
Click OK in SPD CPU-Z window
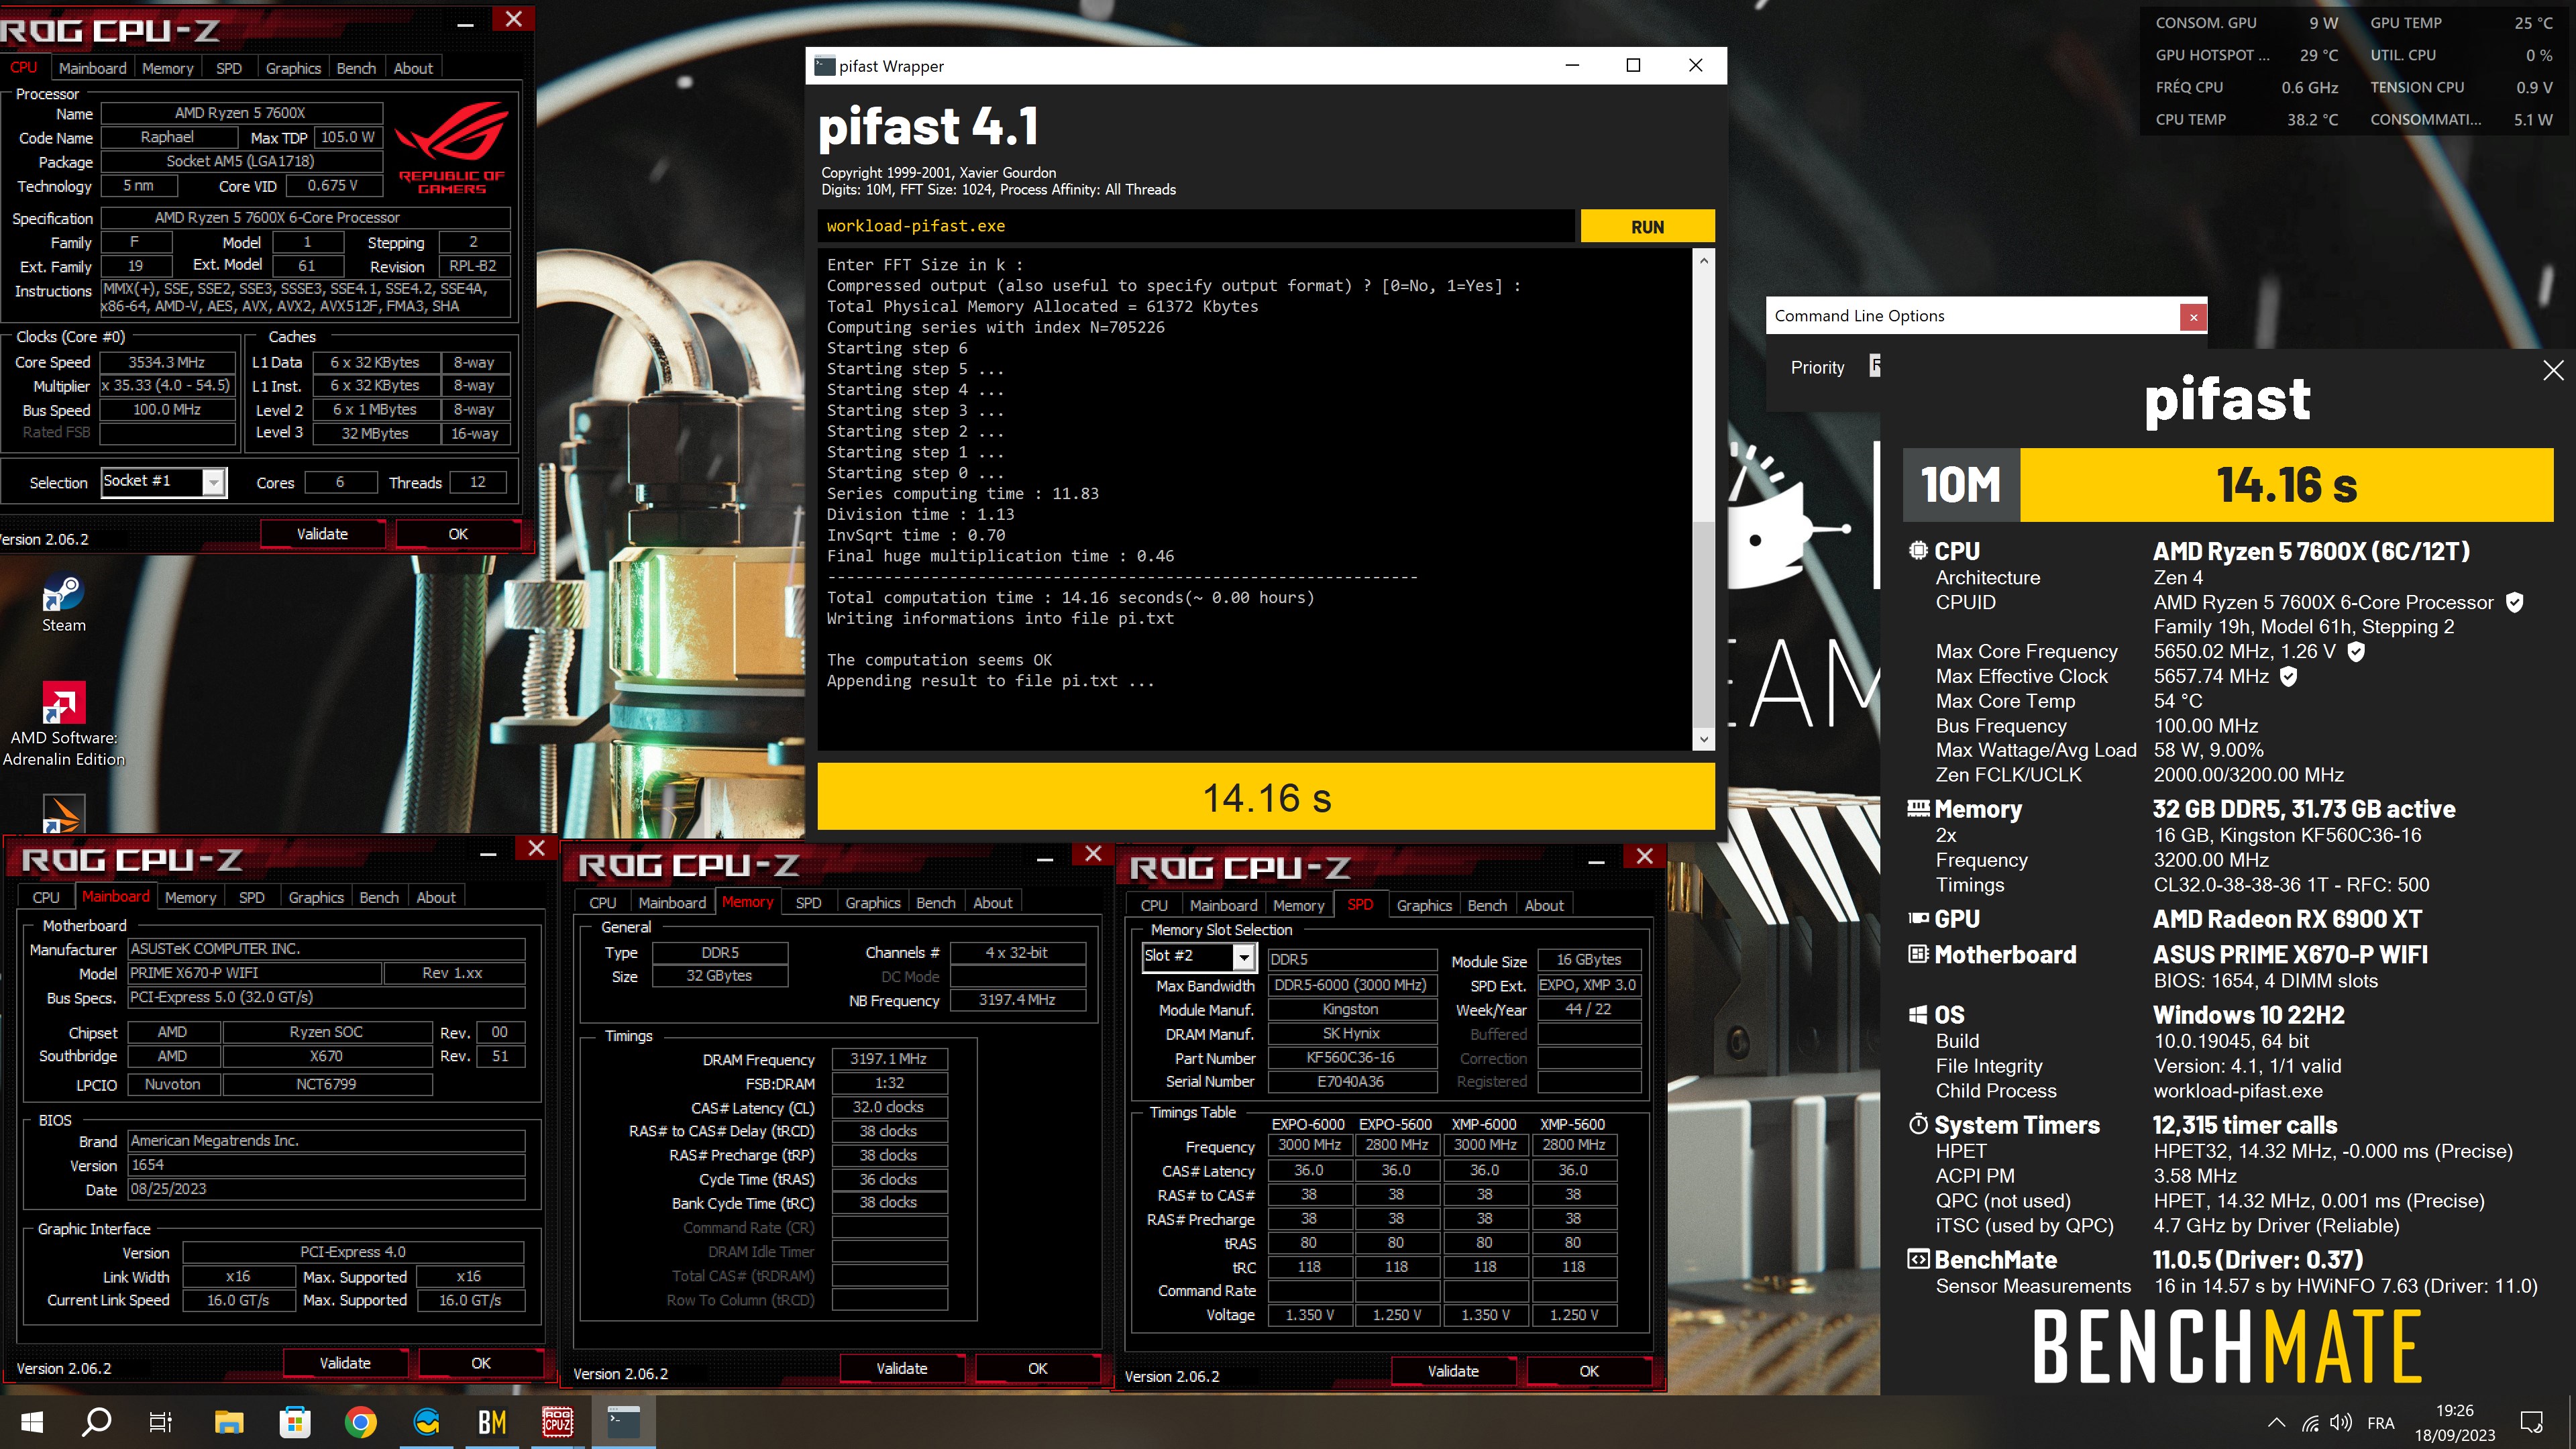tap(1589, 1371)
